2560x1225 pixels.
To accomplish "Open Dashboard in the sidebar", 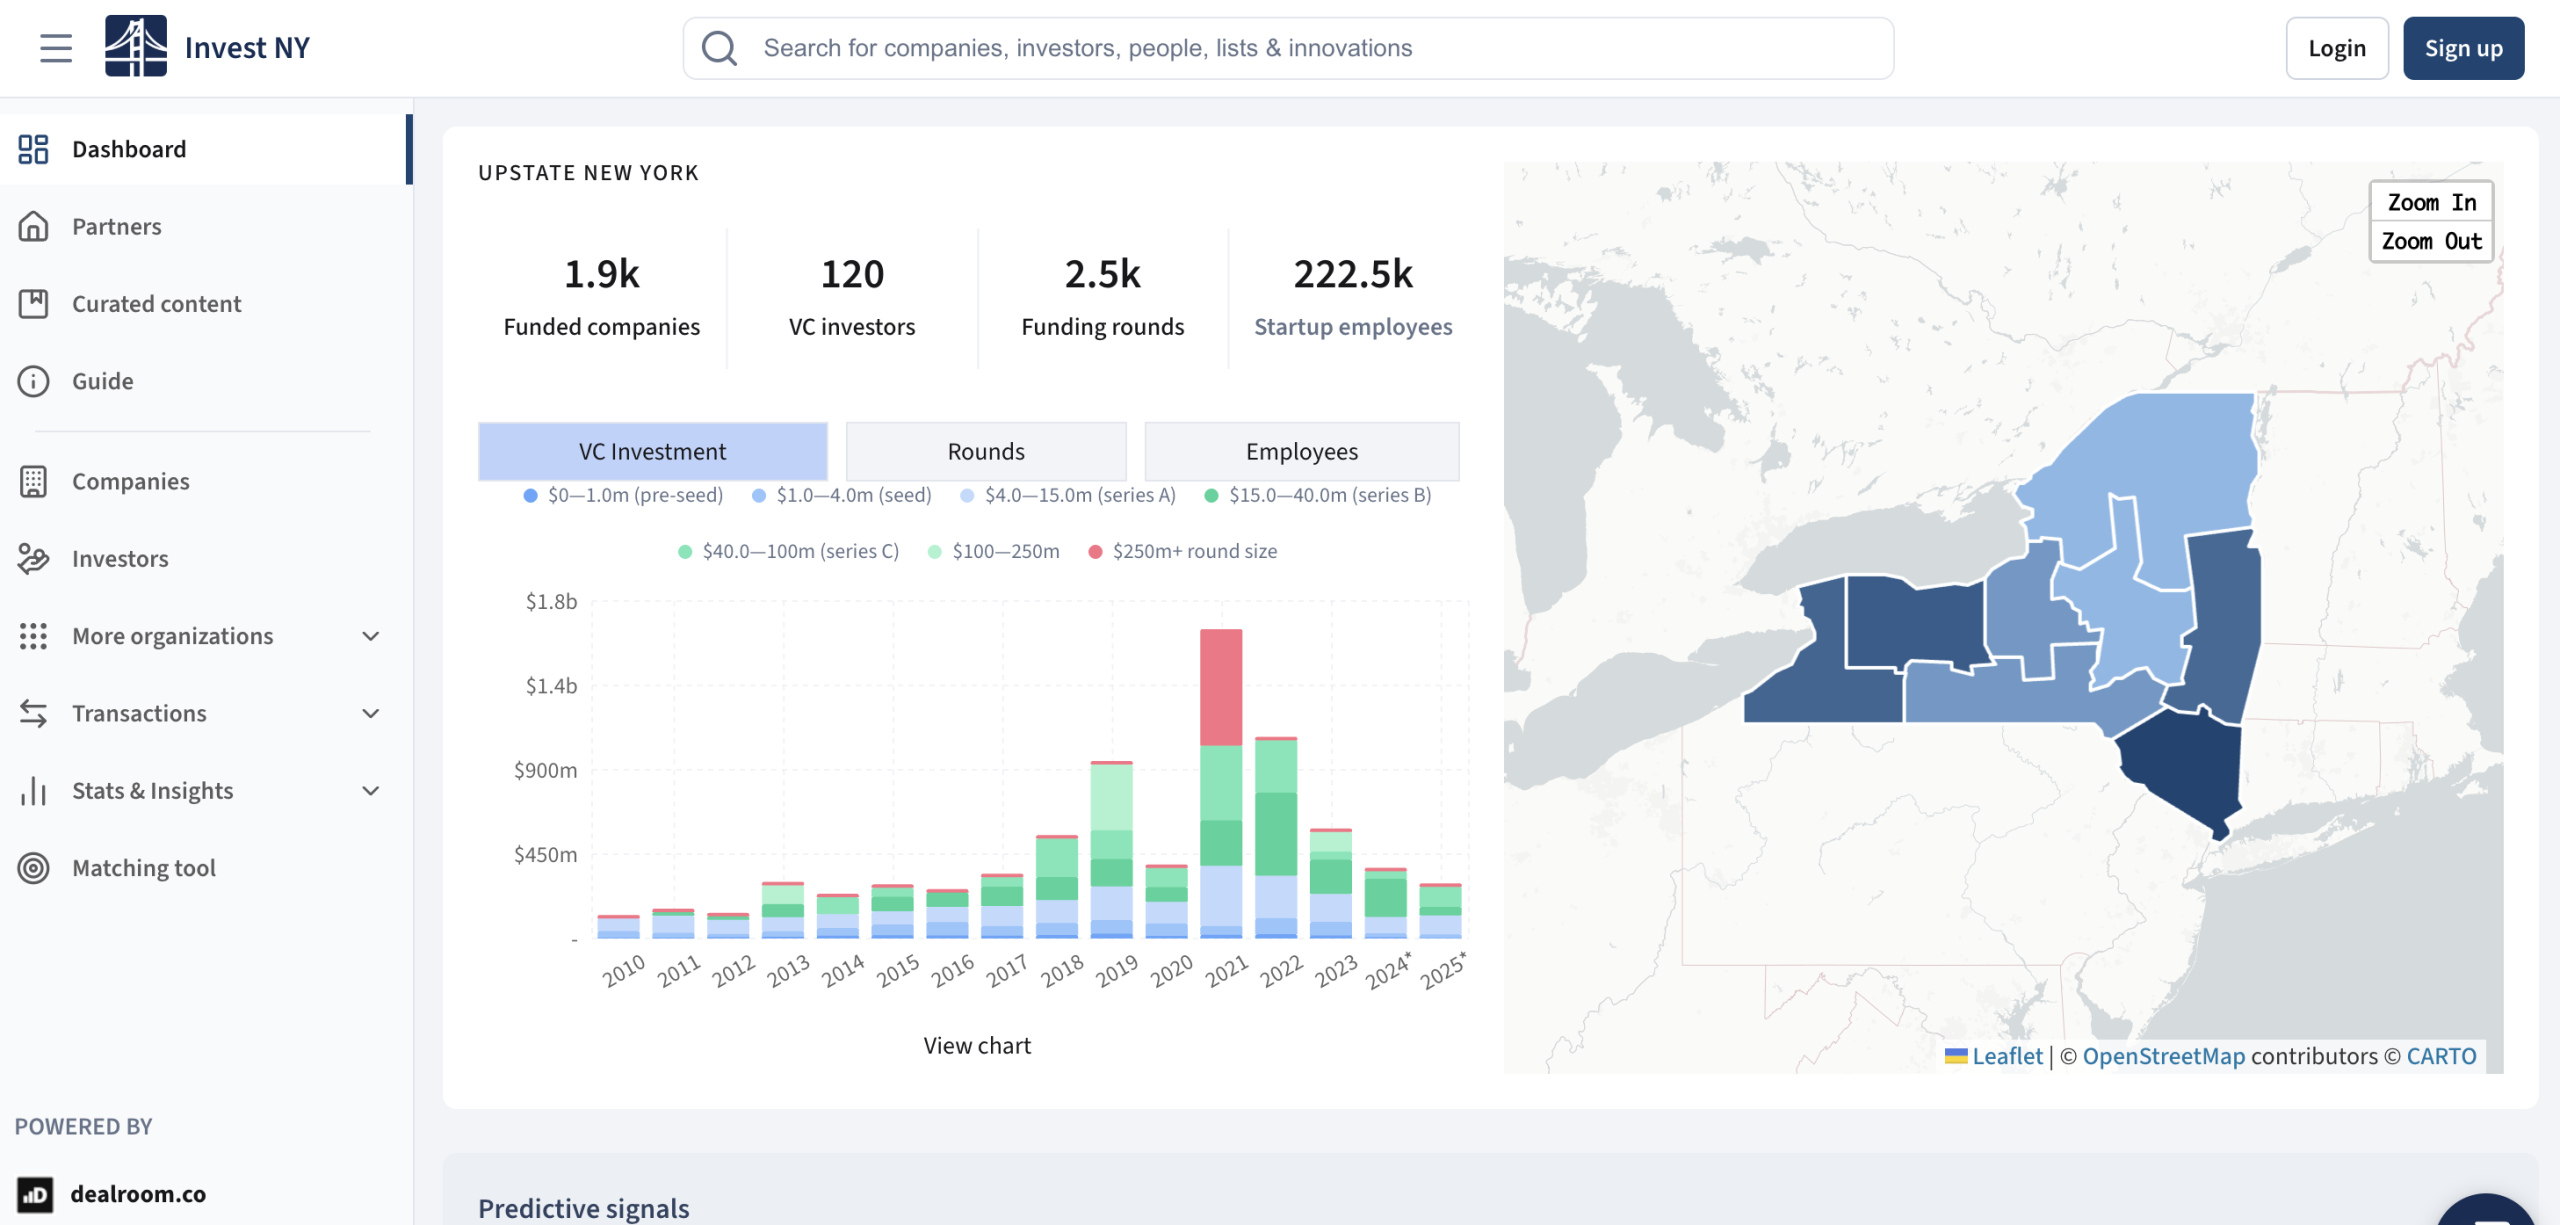I will (206, 149).
